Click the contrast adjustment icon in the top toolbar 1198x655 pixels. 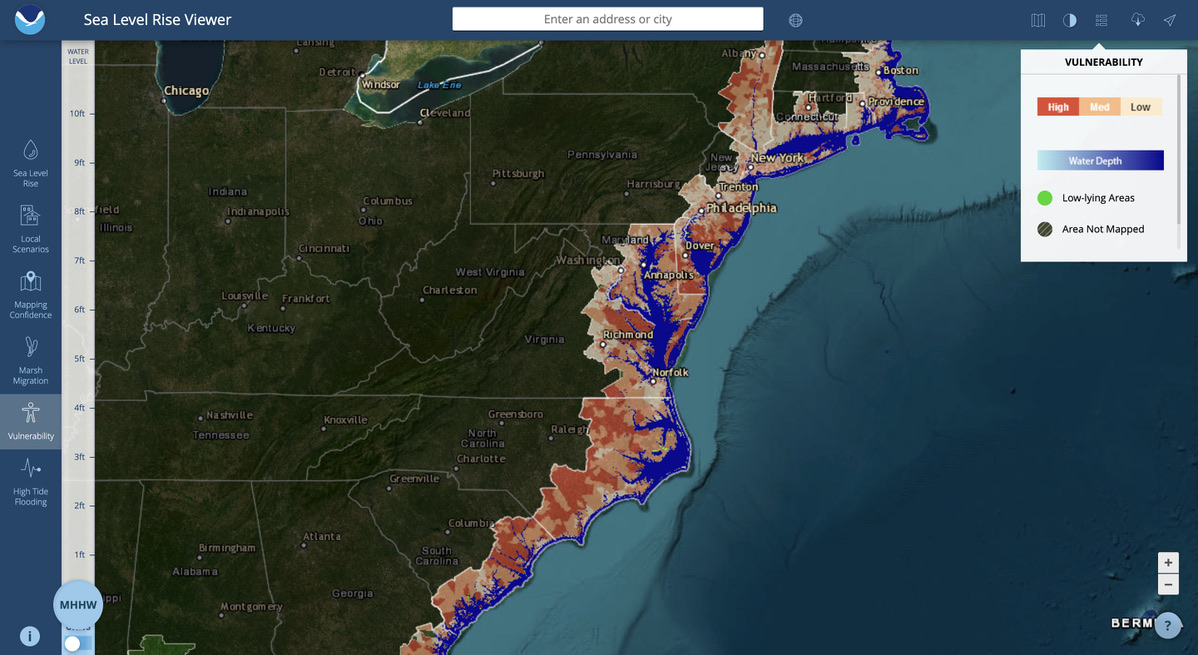tap(1070, 20)
